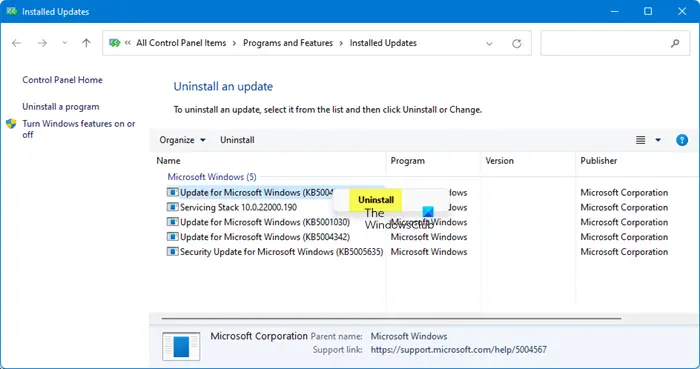Select update KB5004342 row
The height and width of the screenshot is (369, 700).
pos(265,237)
